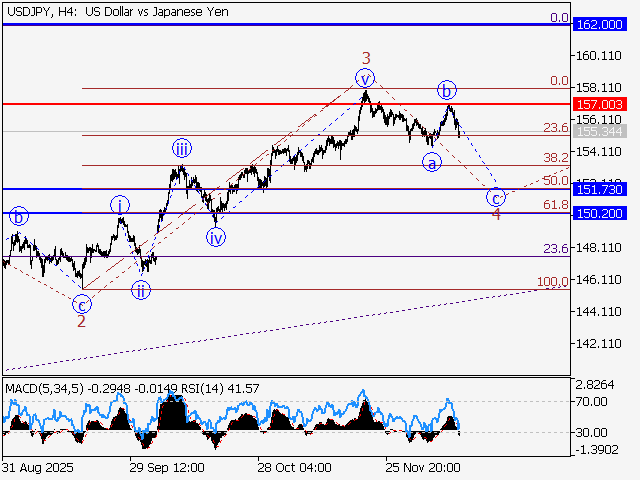The image size is (640, 480).
Task: Select the 151.730 red price level tag
Action: pyautogui.click(x=599, y=189)
